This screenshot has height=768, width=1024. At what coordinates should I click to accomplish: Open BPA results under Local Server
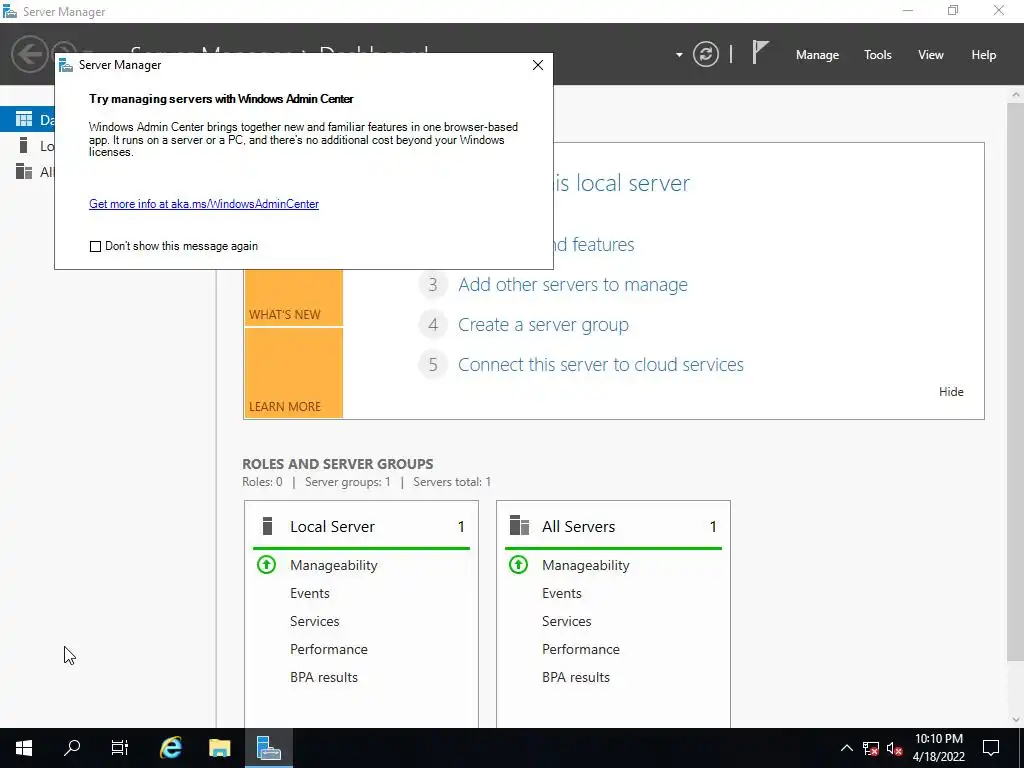pyautogui.click(x=324, y=677)
